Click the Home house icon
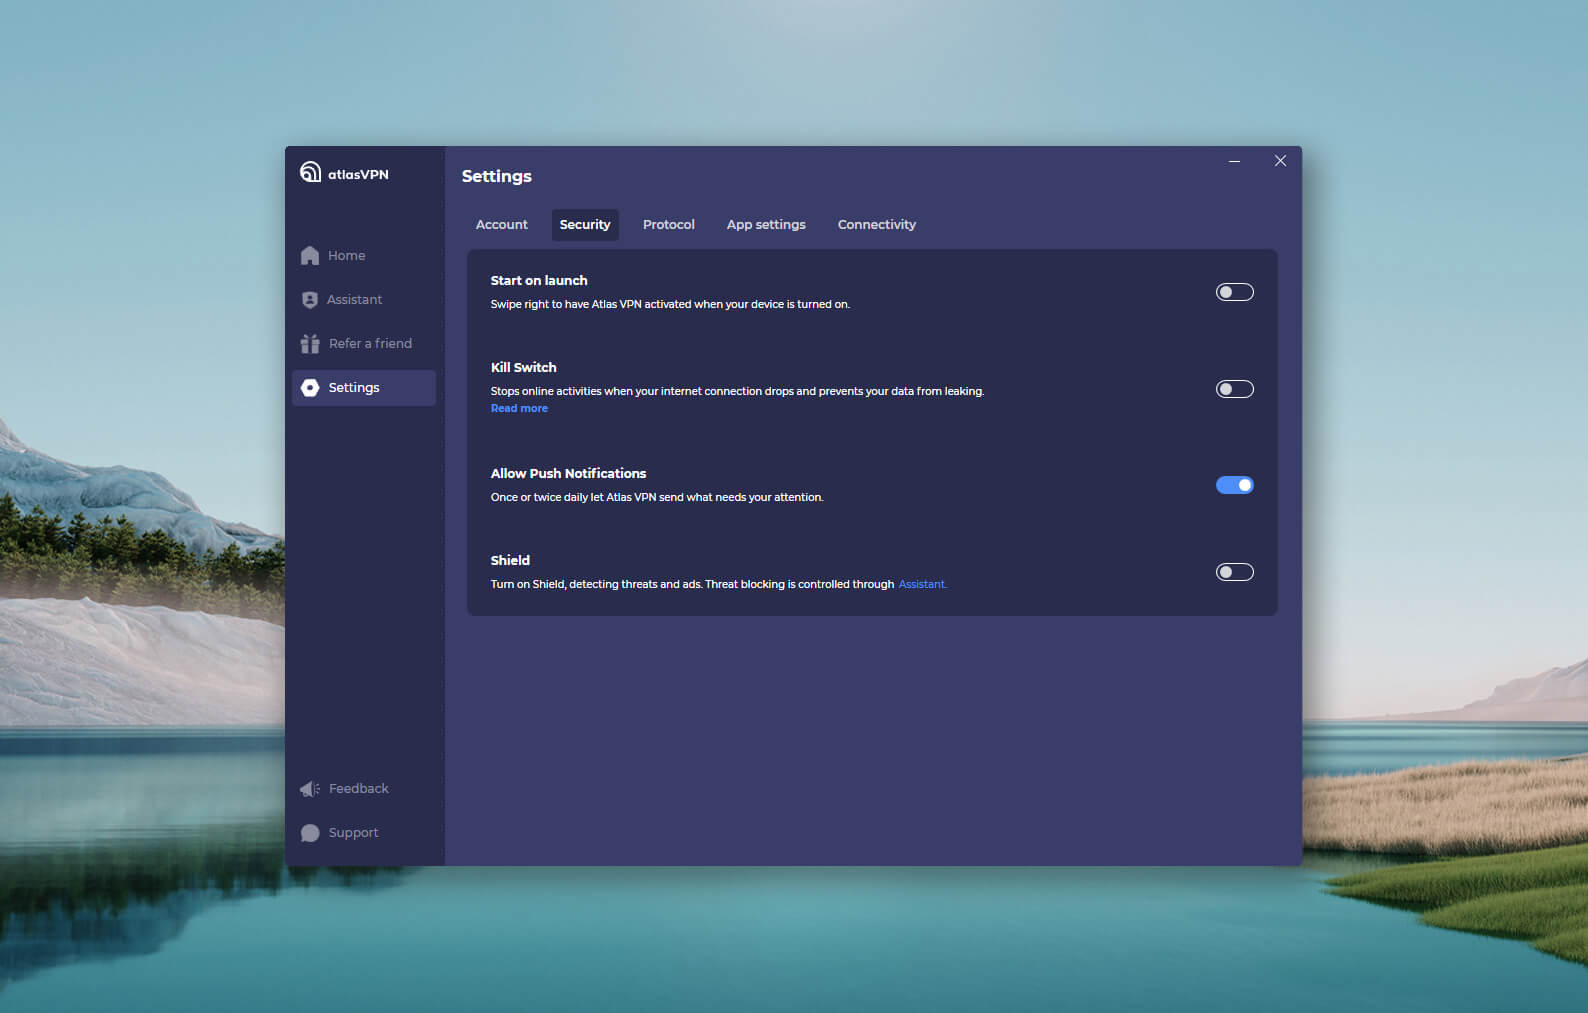This screenshot has height=1013, width=1588. pyautogui.click(x=310, y=256)
